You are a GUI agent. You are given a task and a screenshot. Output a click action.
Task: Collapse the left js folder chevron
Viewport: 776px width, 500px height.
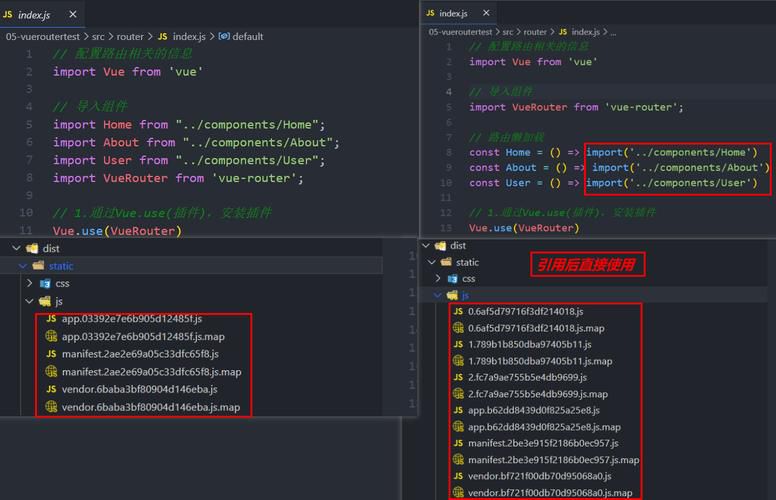click(29, 301)
